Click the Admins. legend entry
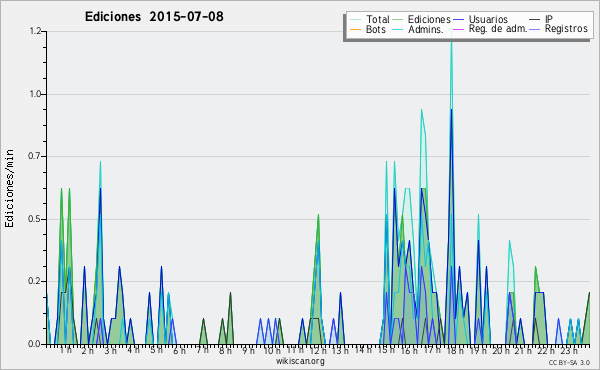Viewport: 600px width, 370px height. coord(426,29)
